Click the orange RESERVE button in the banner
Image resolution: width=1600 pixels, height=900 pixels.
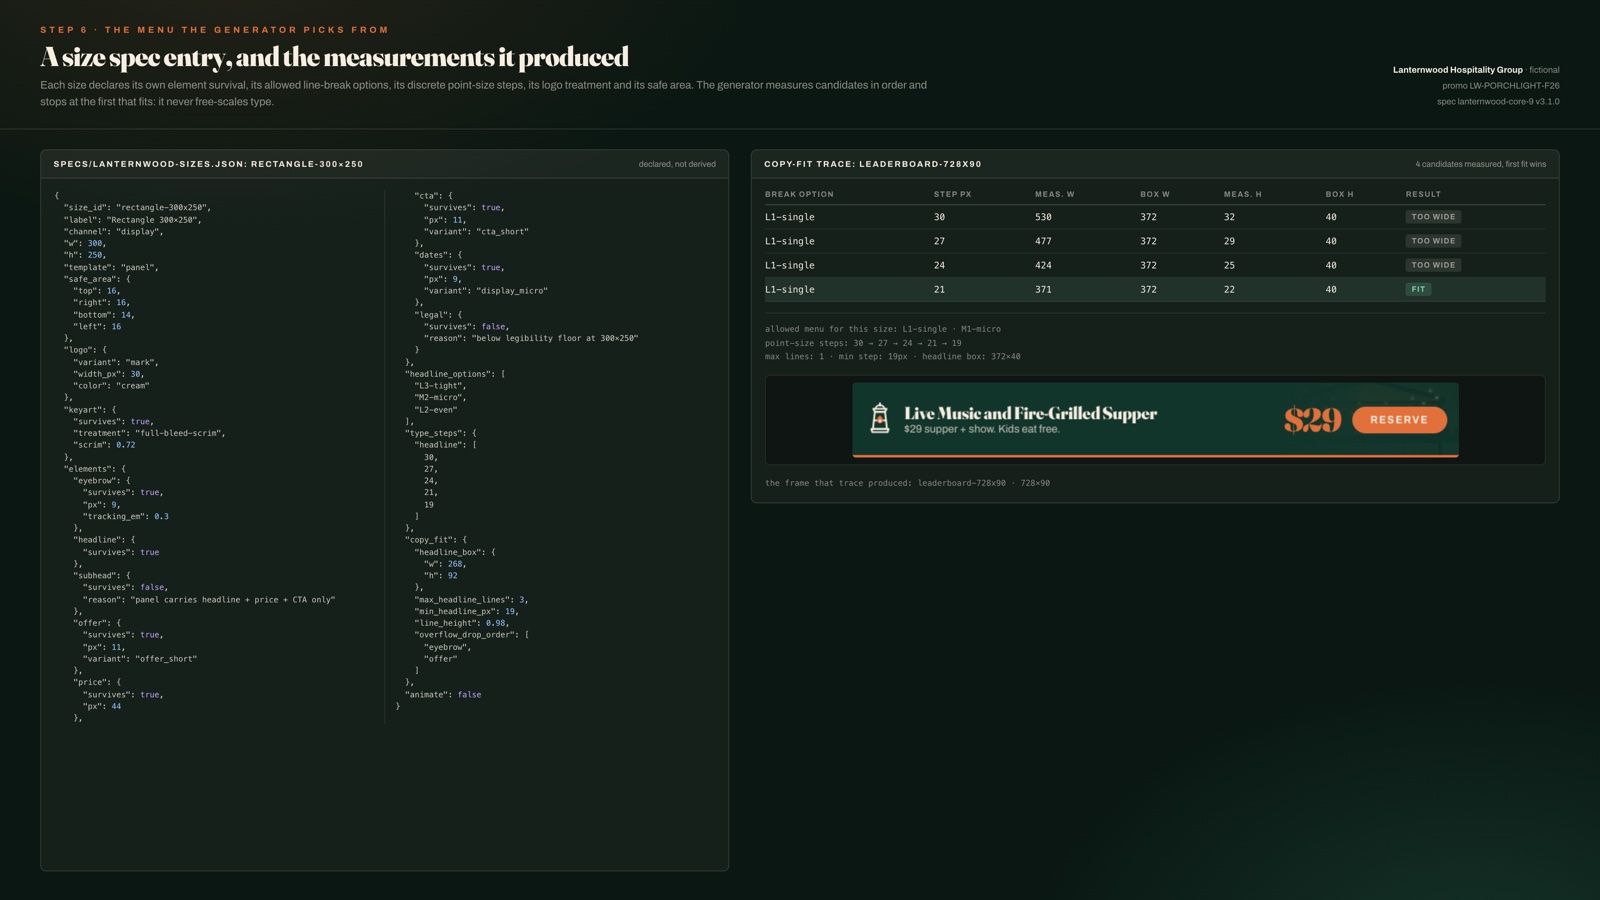point(1399,420)
